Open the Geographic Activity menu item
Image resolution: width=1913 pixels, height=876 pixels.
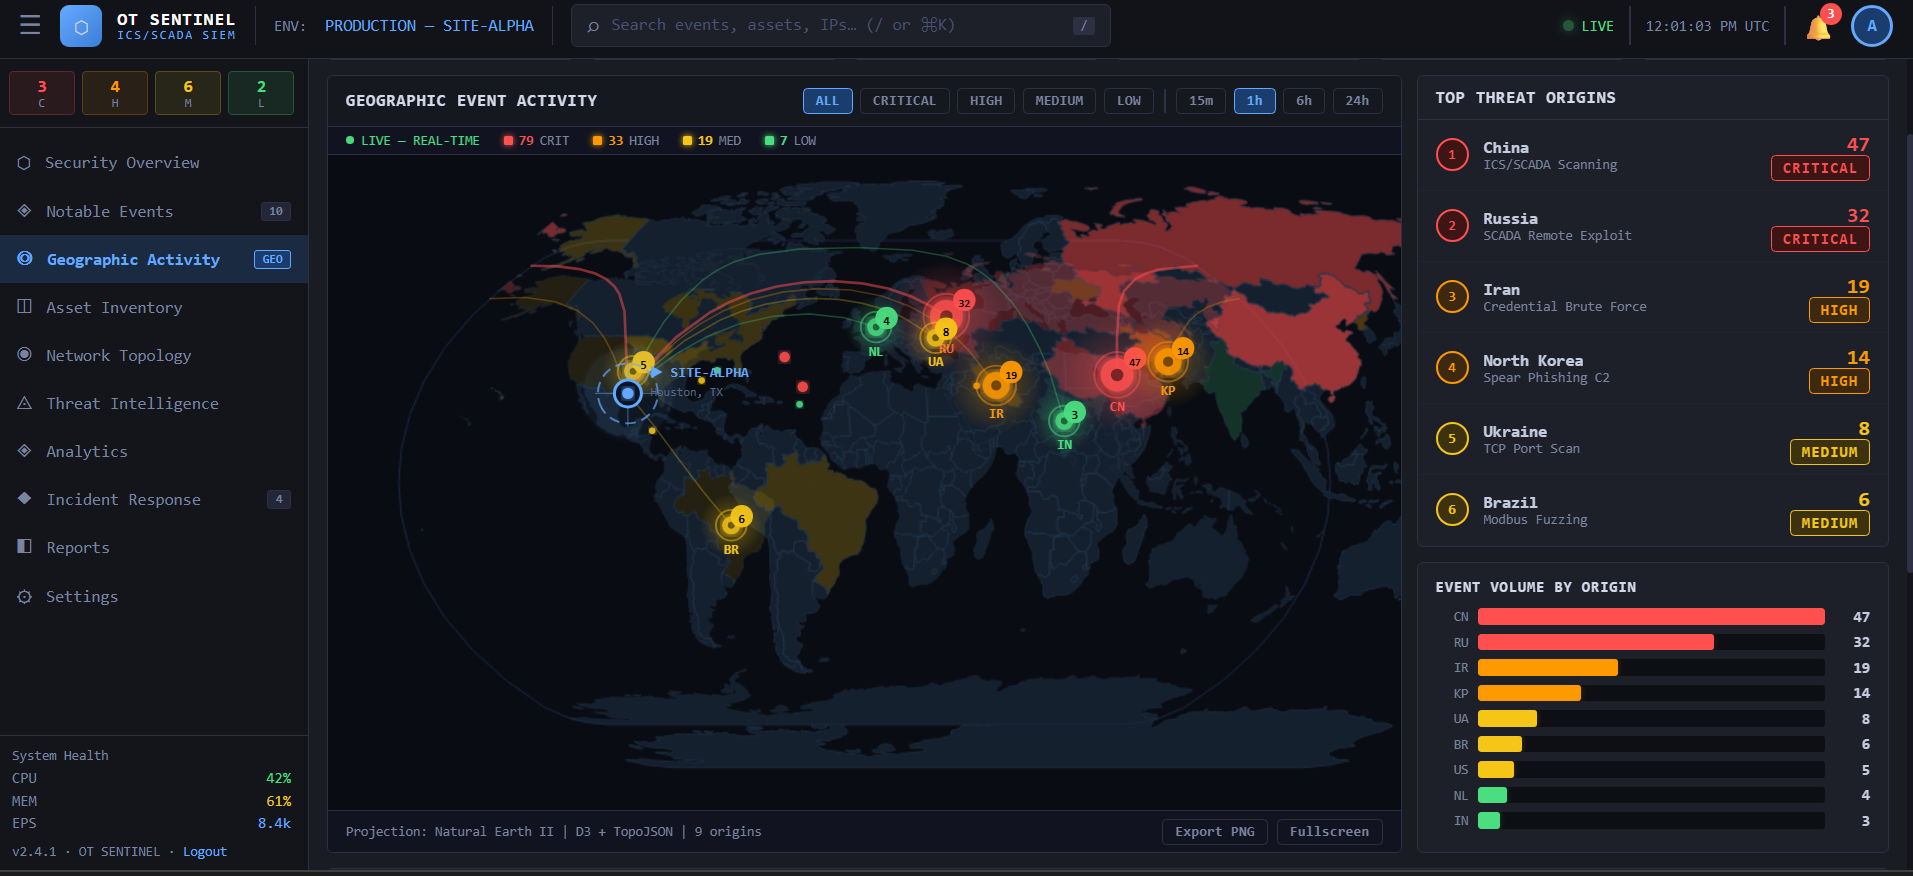(x=154, y=259)
